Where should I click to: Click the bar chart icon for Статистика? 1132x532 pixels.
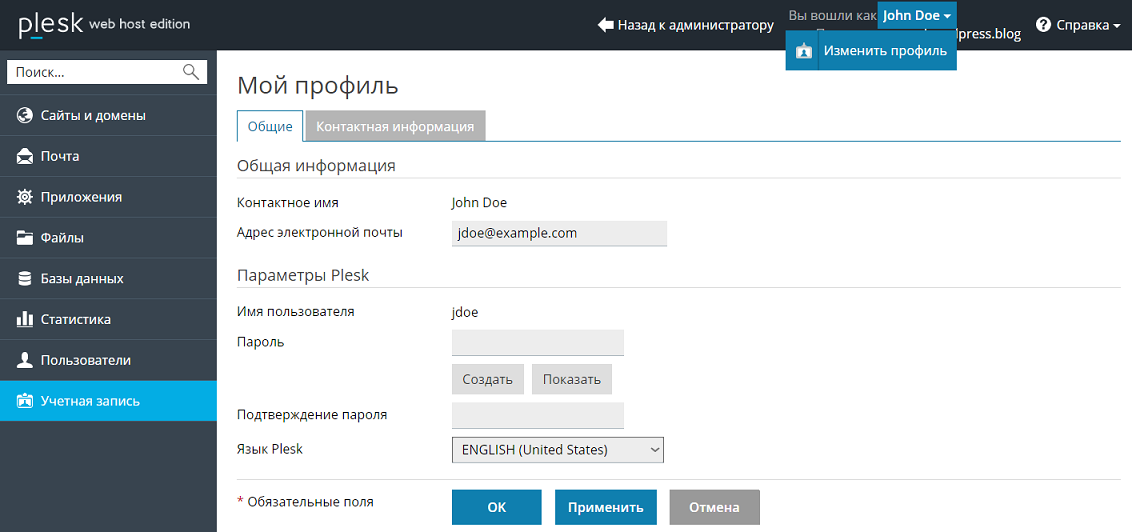[25, 320]
